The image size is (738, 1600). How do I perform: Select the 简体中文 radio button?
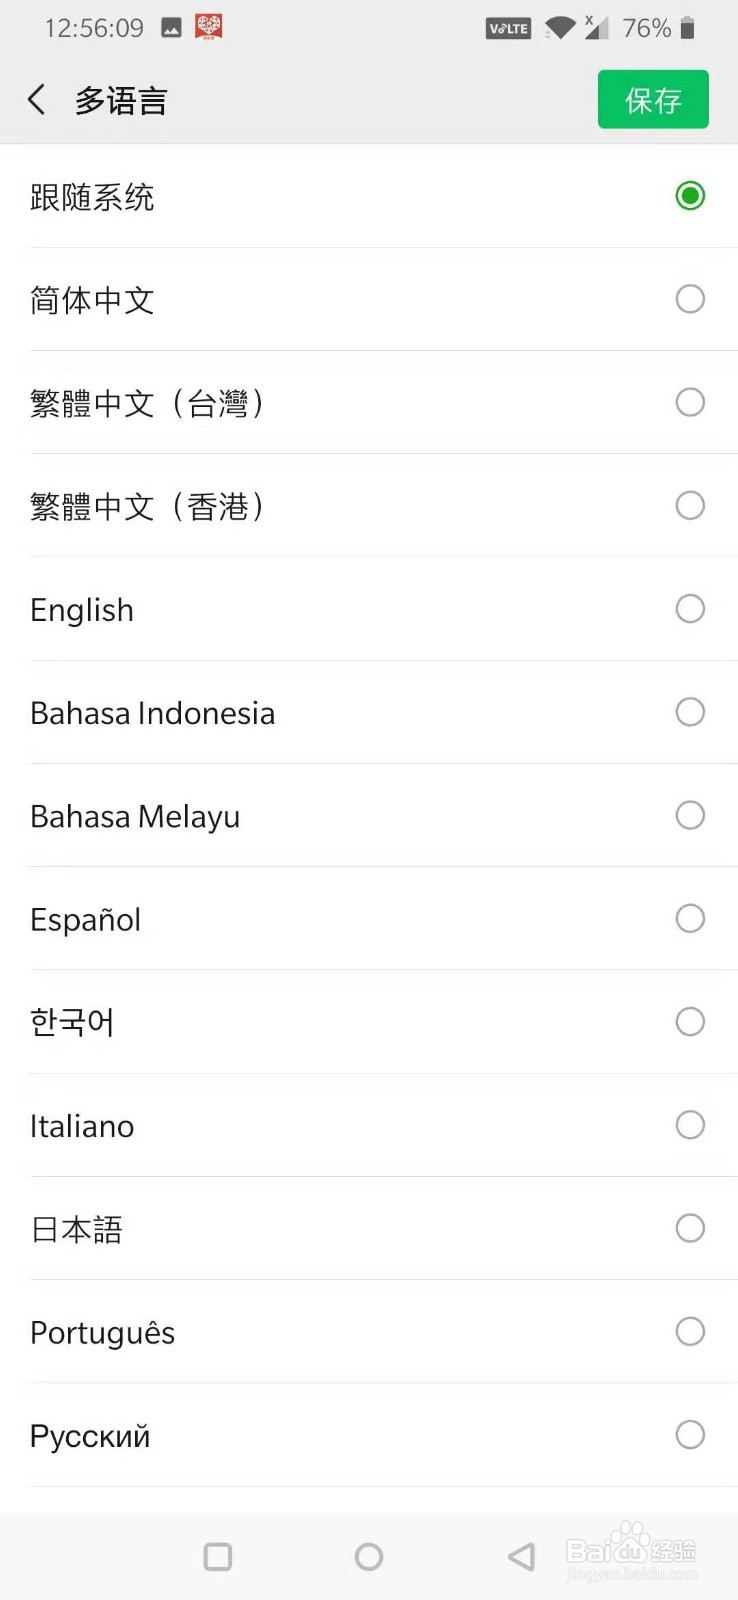click(690, 299)
